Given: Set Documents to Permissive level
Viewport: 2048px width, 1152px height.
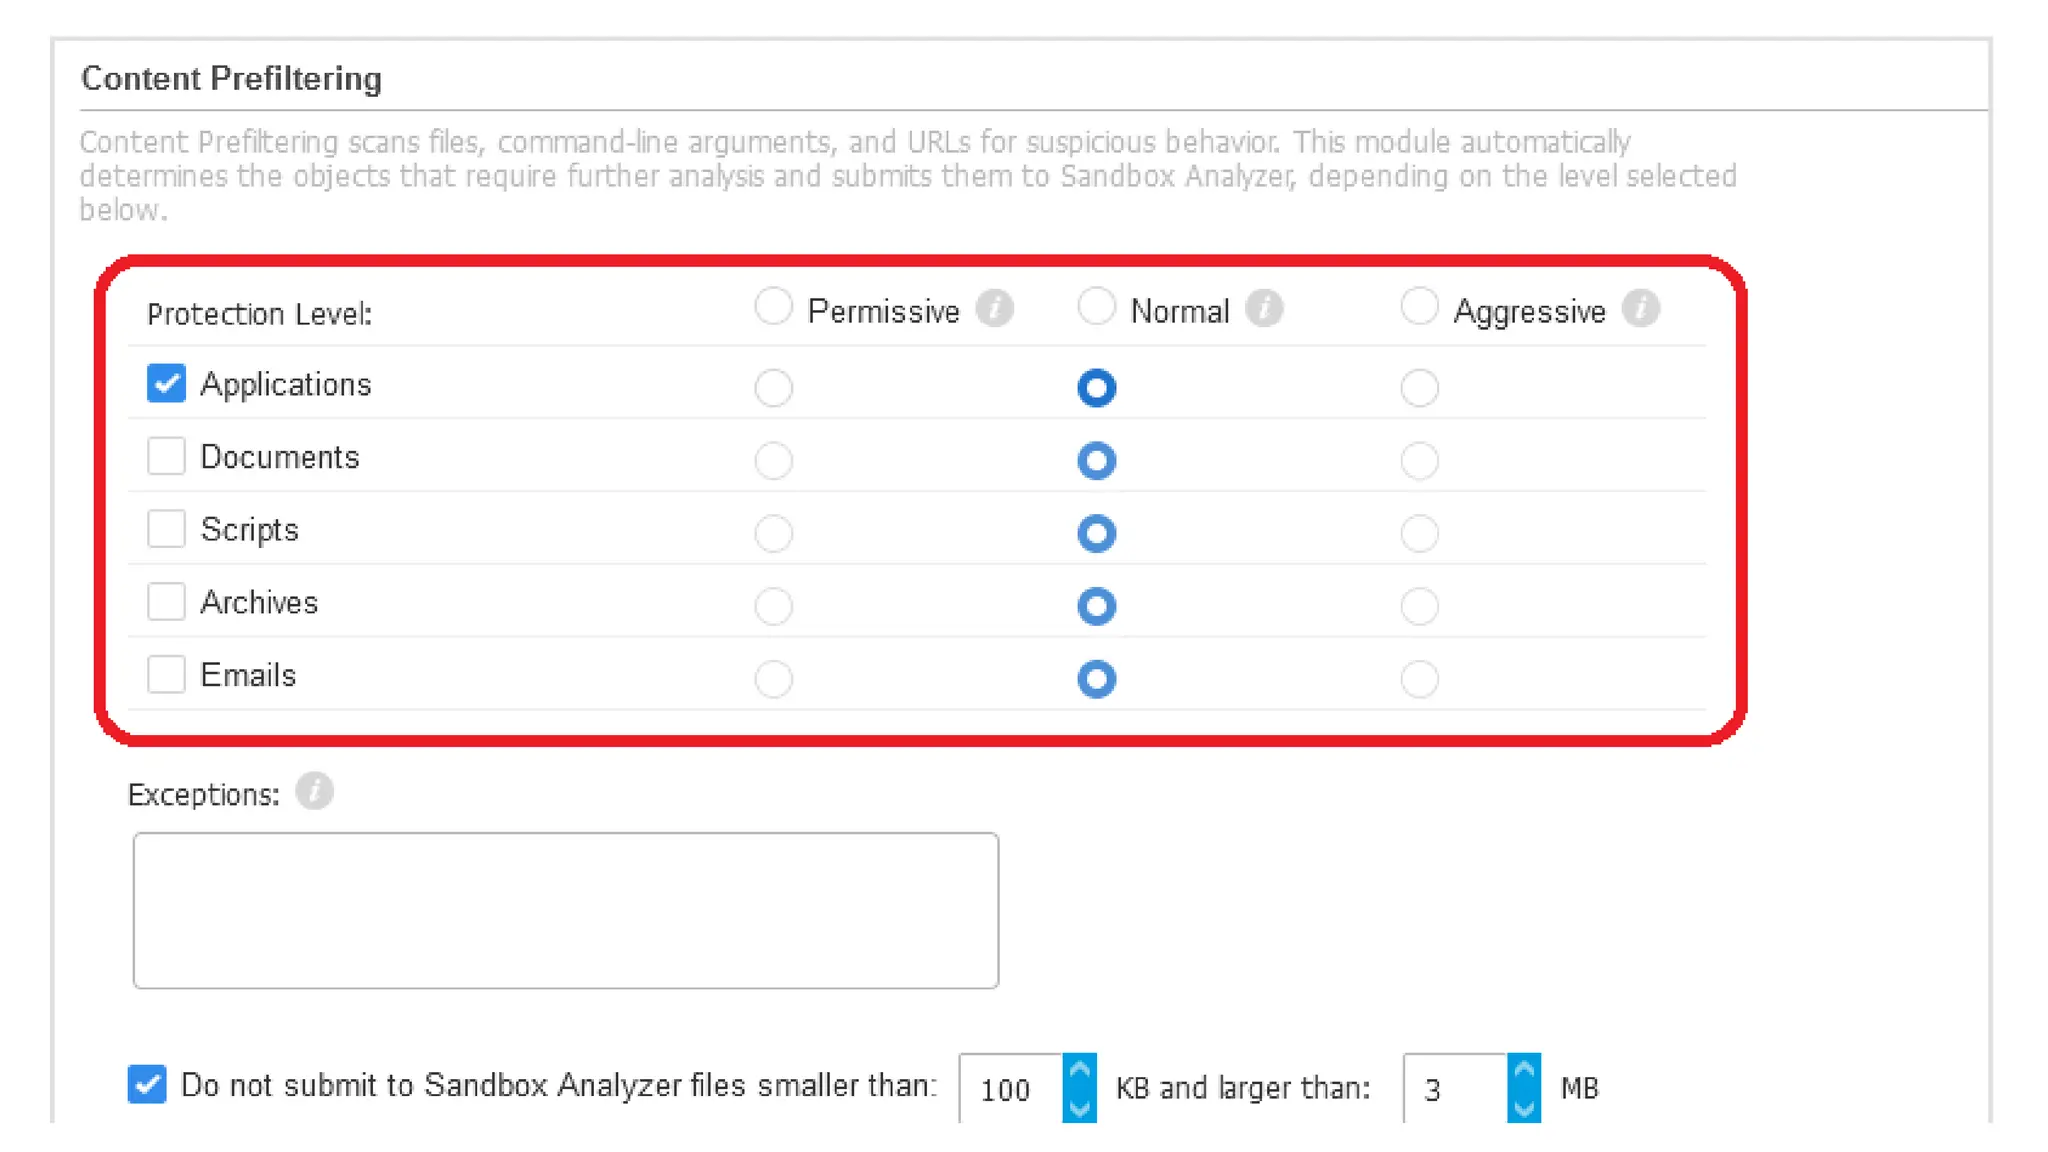Looking at the screenshot, I should point(773,461).
